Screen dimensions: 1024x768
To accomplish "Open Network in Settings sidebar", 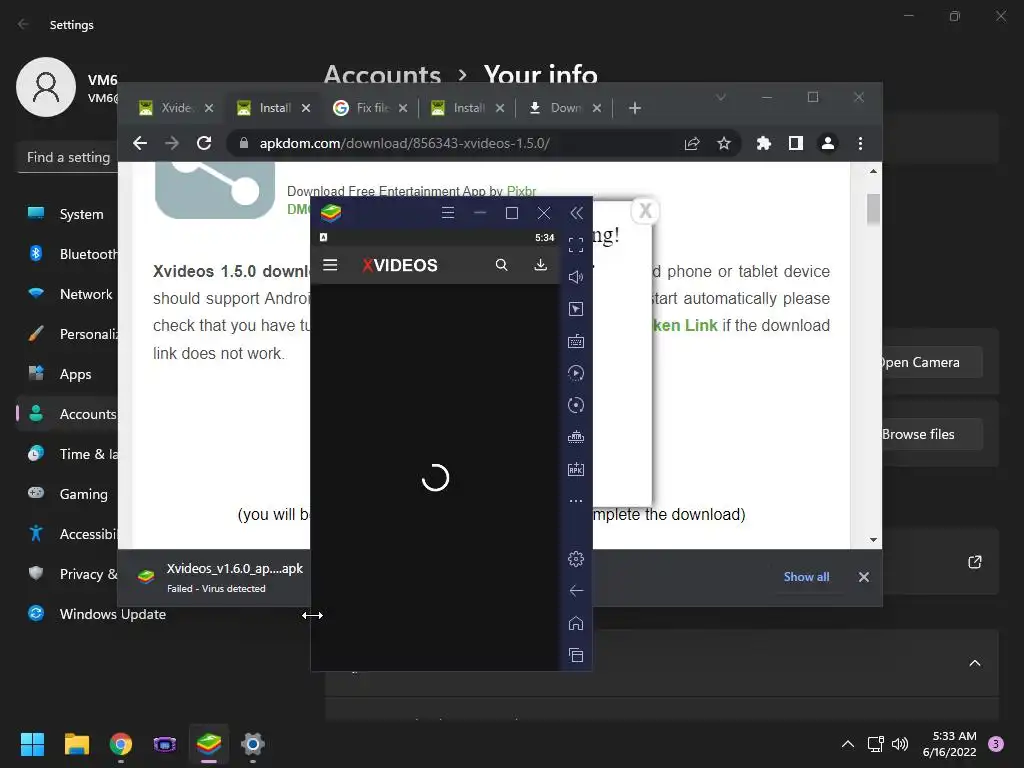I will point(67,294).
